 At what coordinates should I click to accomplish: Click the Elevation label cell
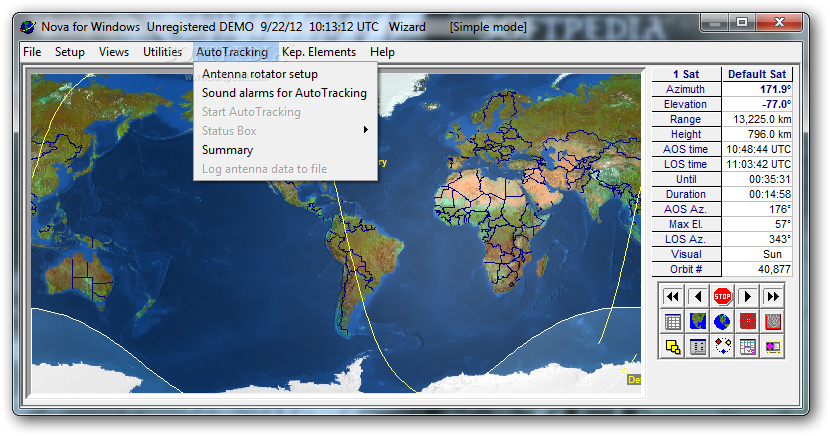tap(686, 104)
